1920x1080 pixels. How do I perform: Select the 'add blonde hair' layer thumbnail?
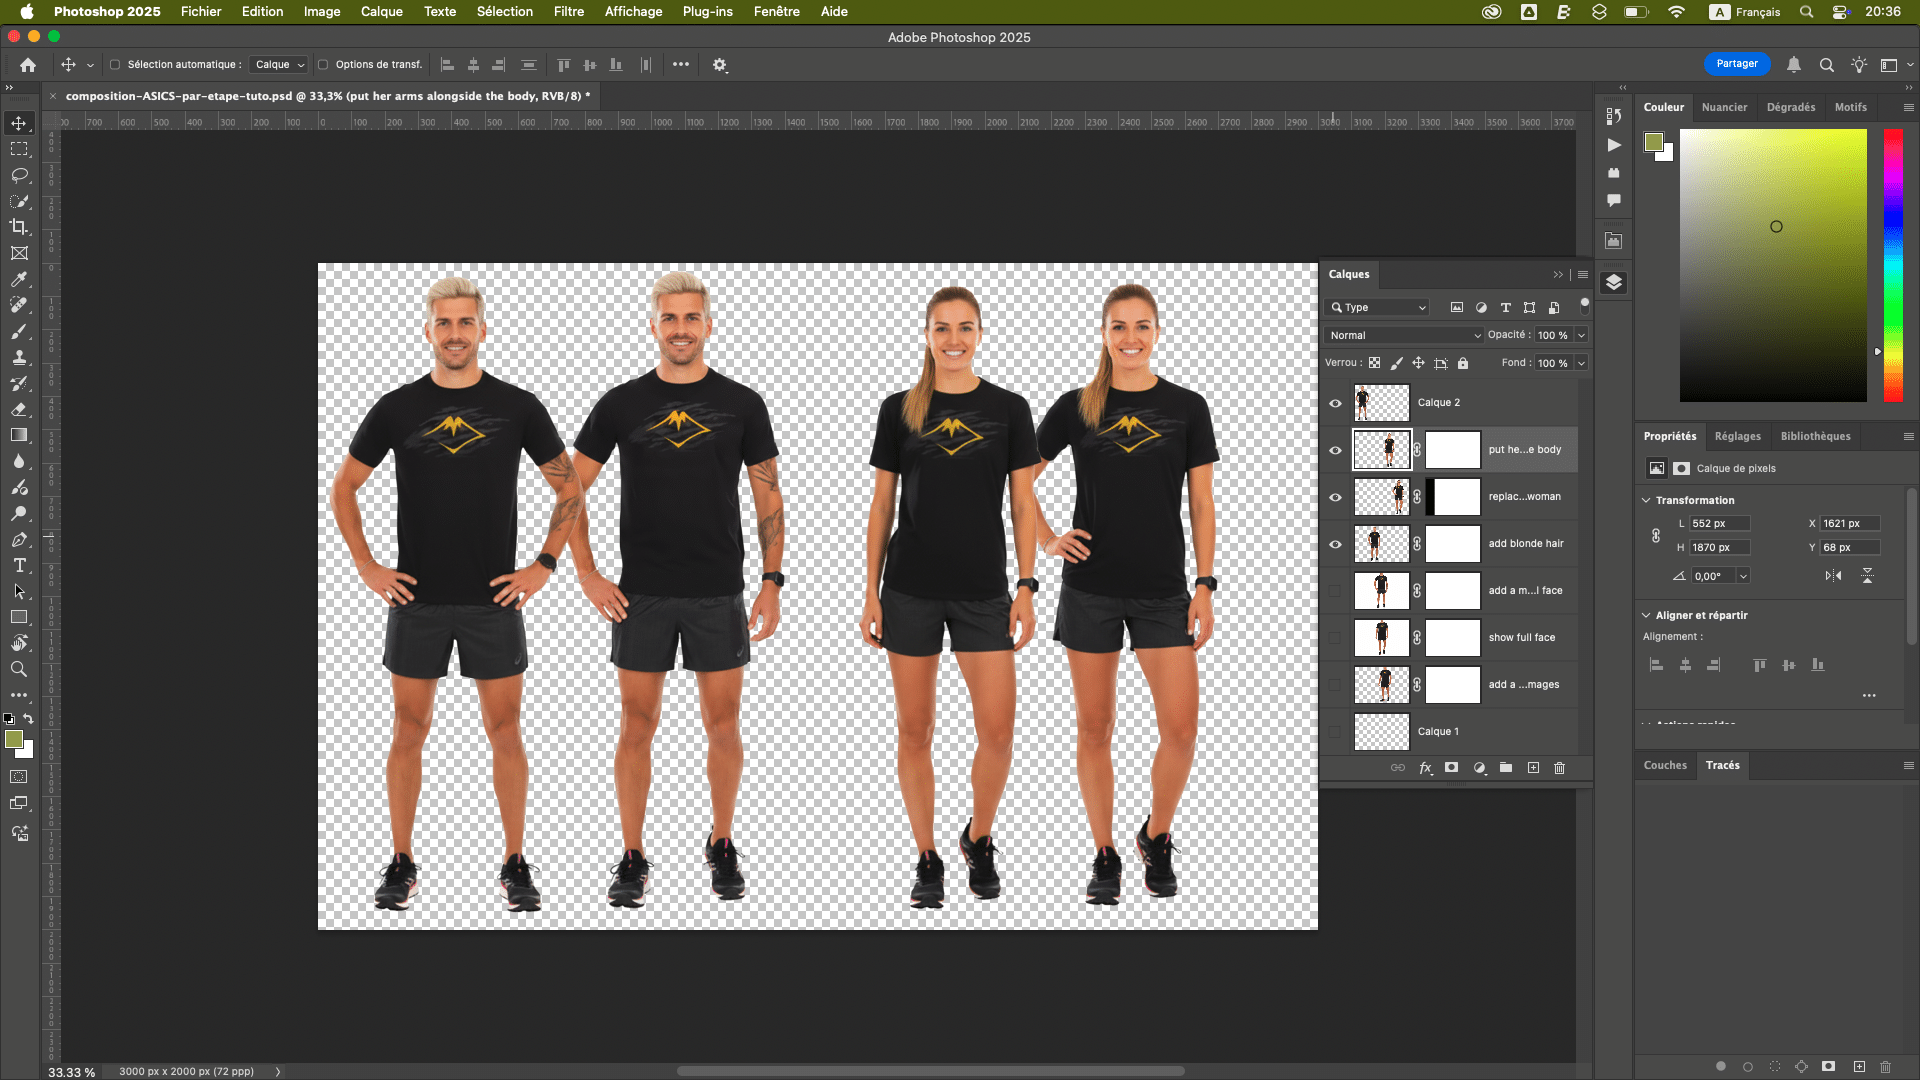pyautogui.click(x=1381, y=544)
